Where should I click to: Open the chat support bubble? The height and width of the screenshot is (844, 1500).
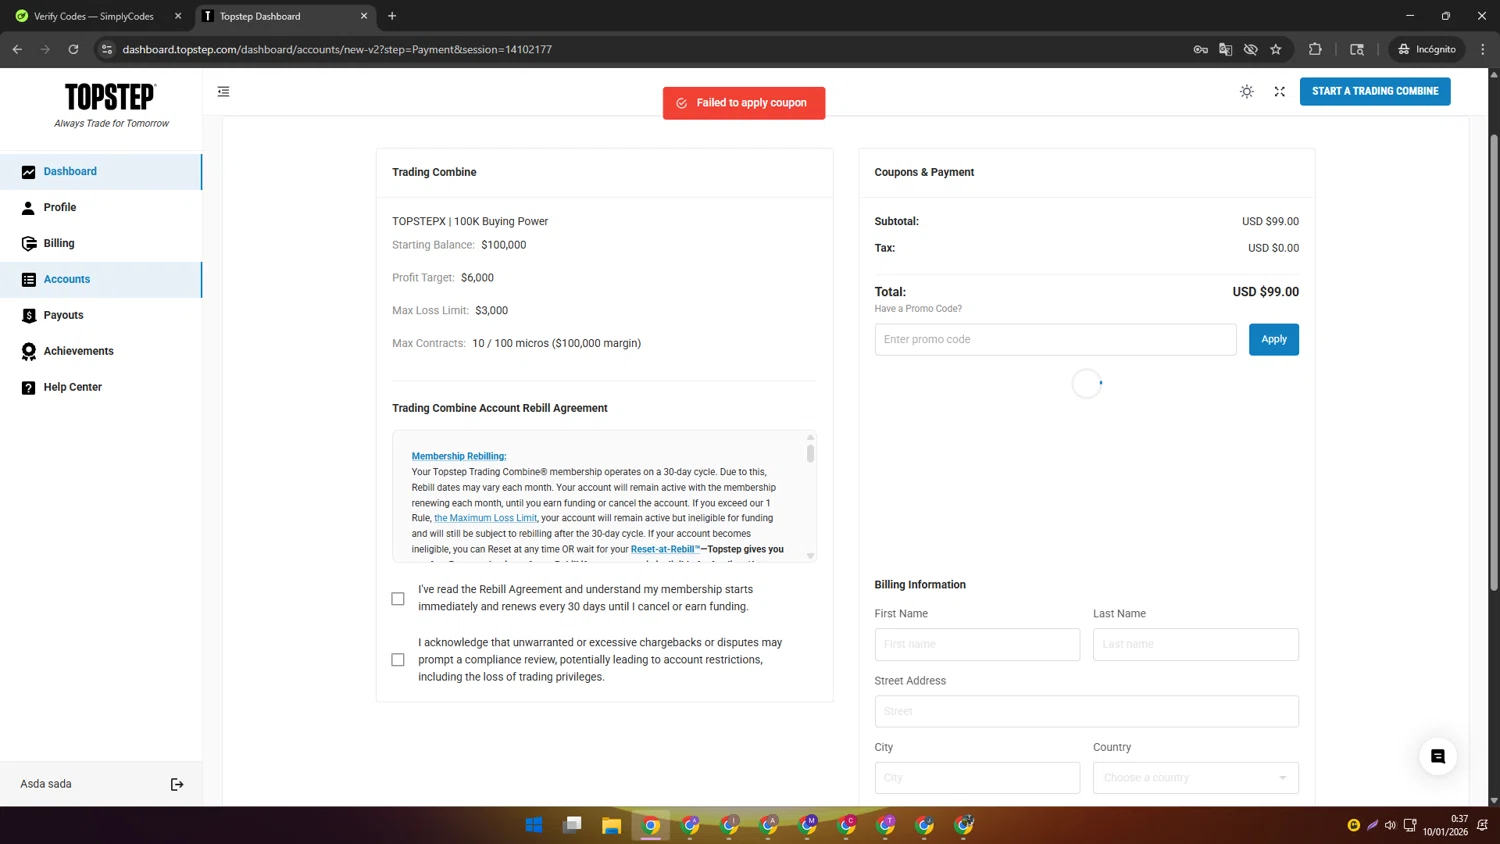[x=1438, y=757]
